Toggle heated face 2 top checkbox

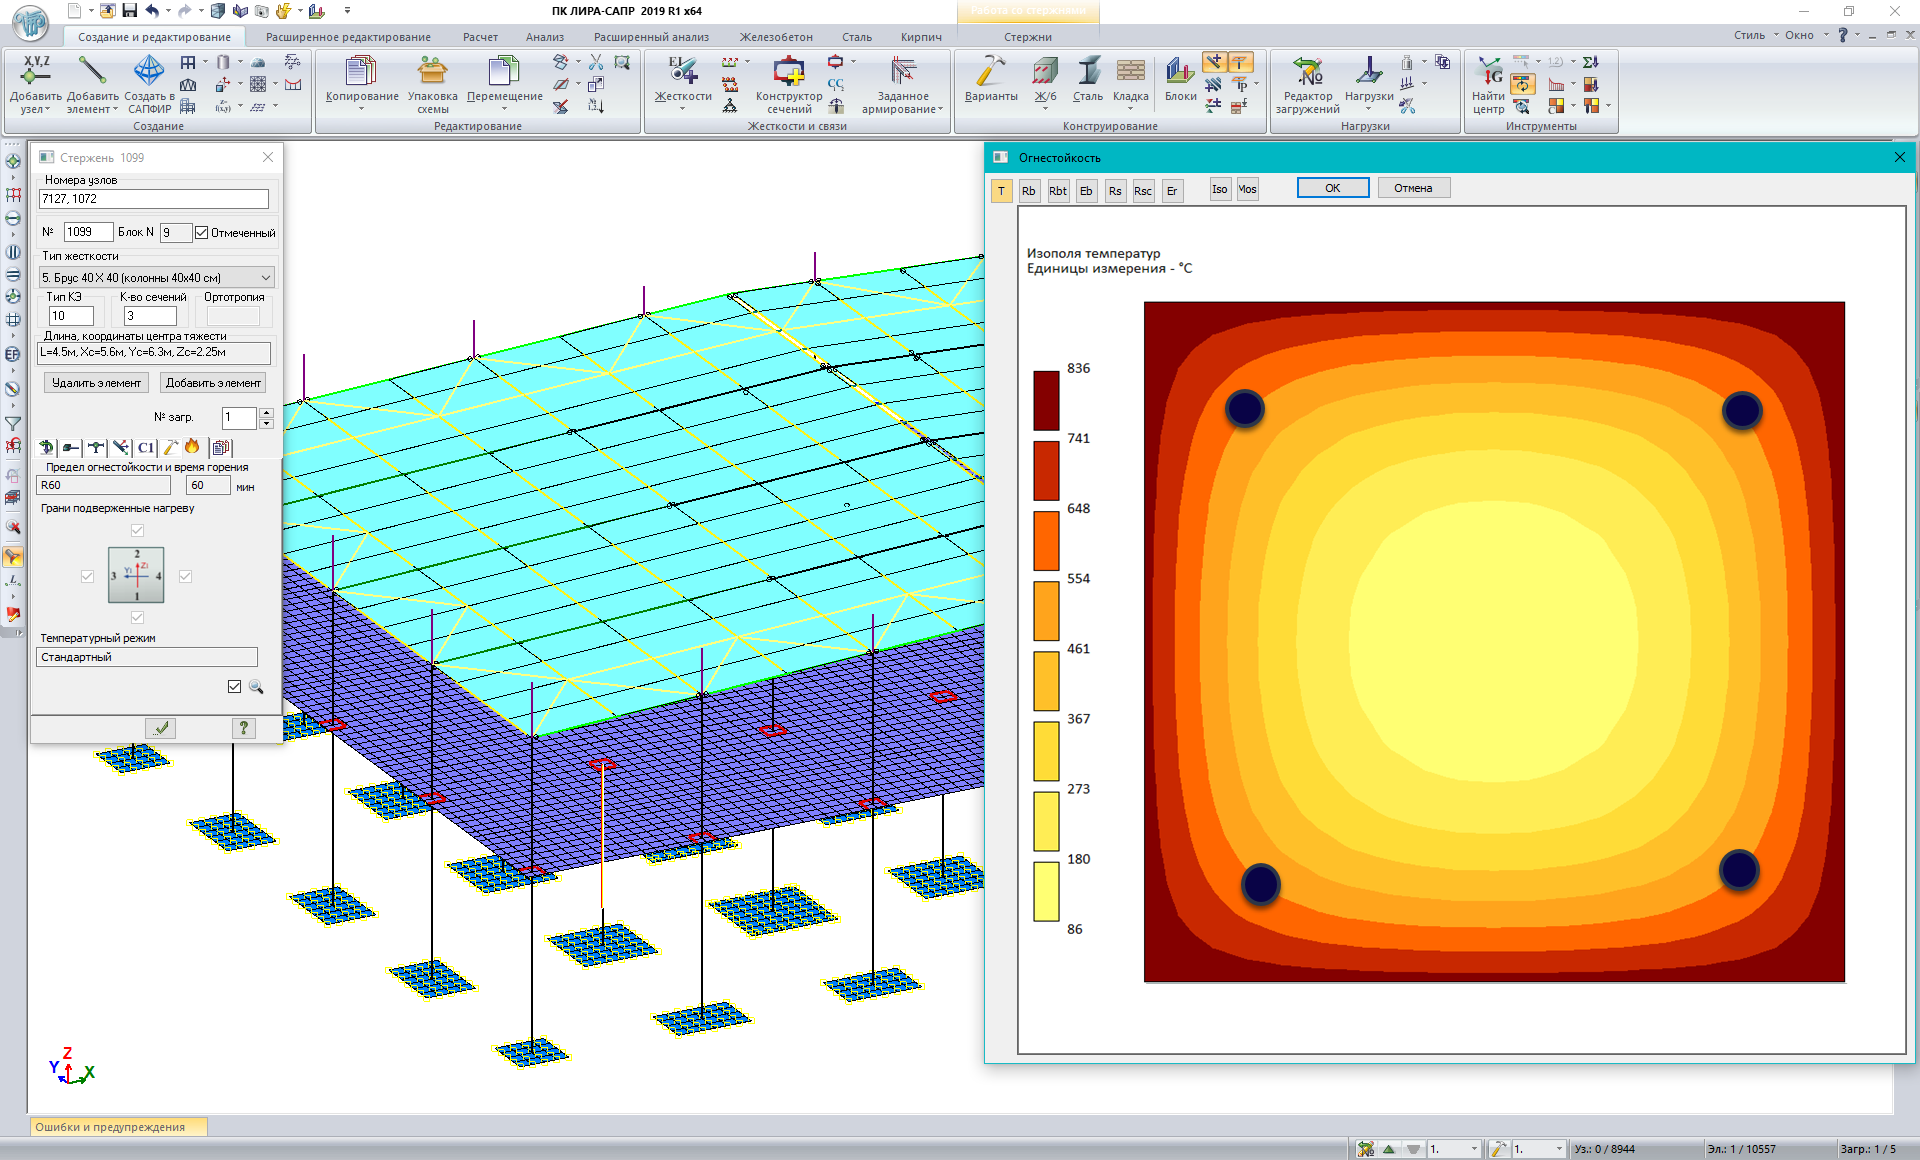click(137, 530)
